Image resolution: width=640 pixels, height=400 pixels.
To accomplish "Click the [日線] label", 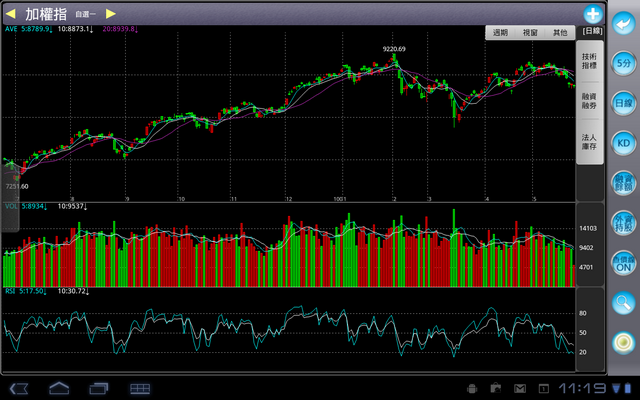I will pos(592,31).
